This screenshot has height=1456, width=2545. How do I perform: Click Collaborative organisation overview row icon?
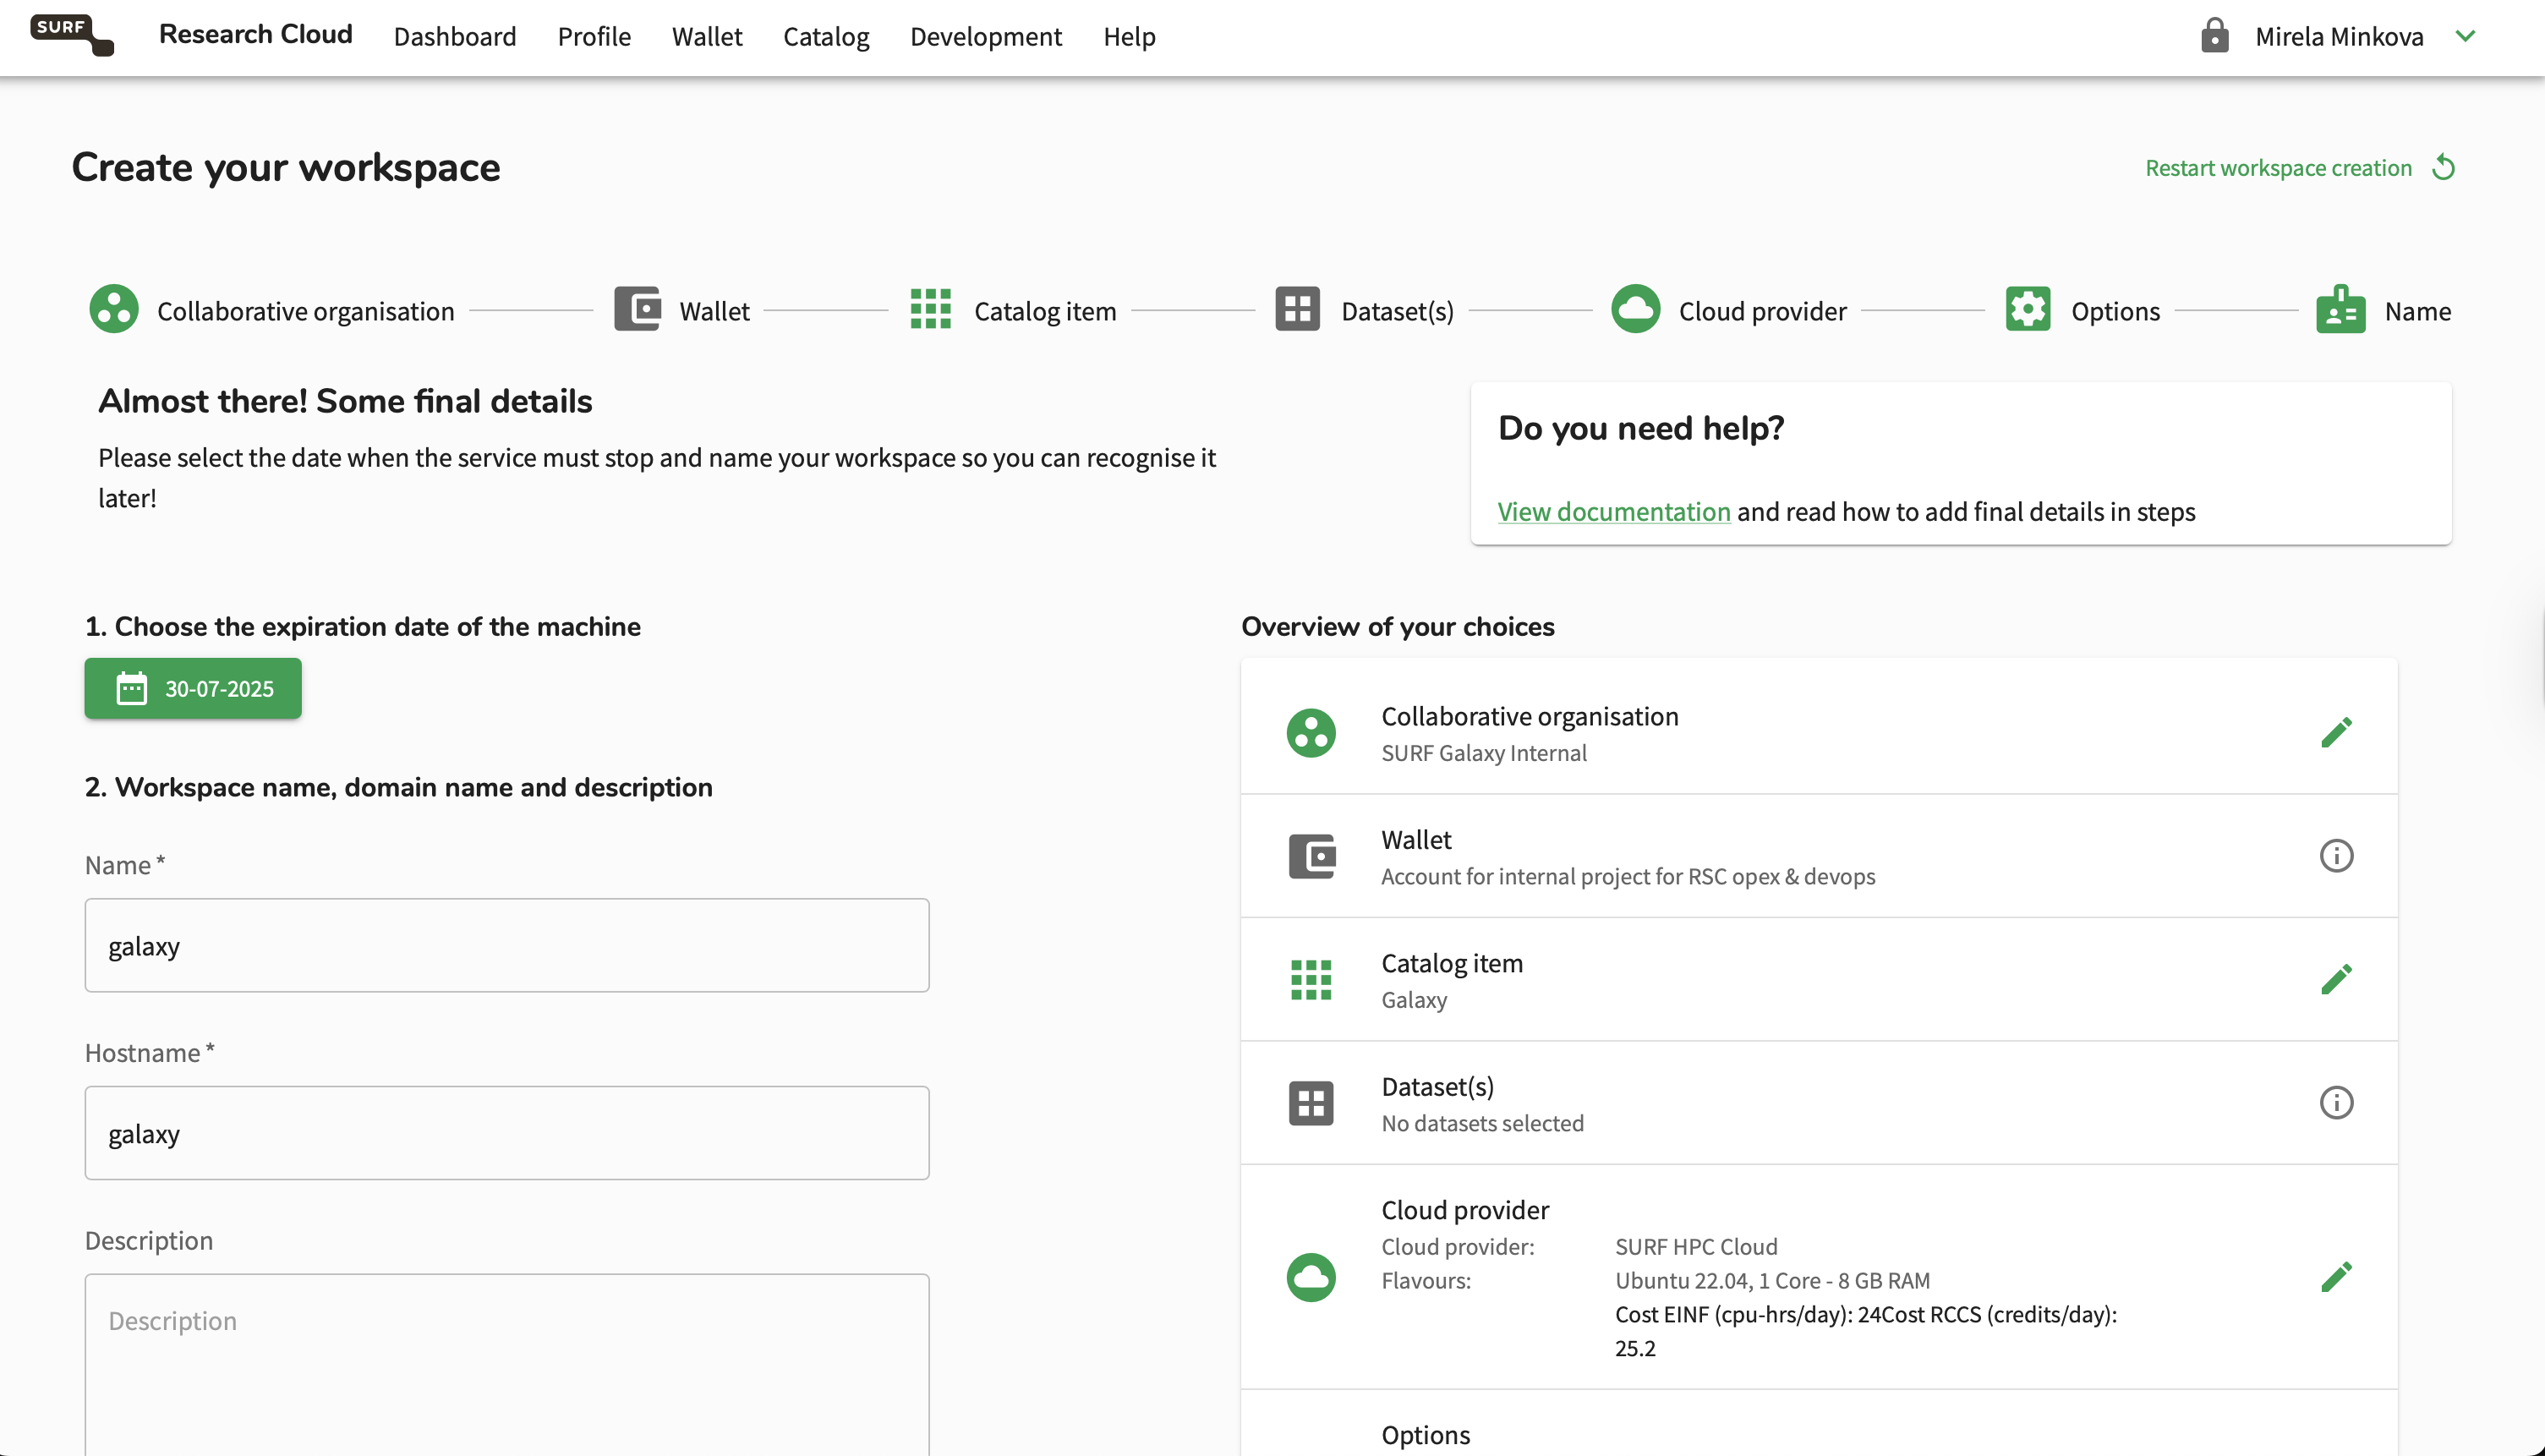(x=1311, y=734)
